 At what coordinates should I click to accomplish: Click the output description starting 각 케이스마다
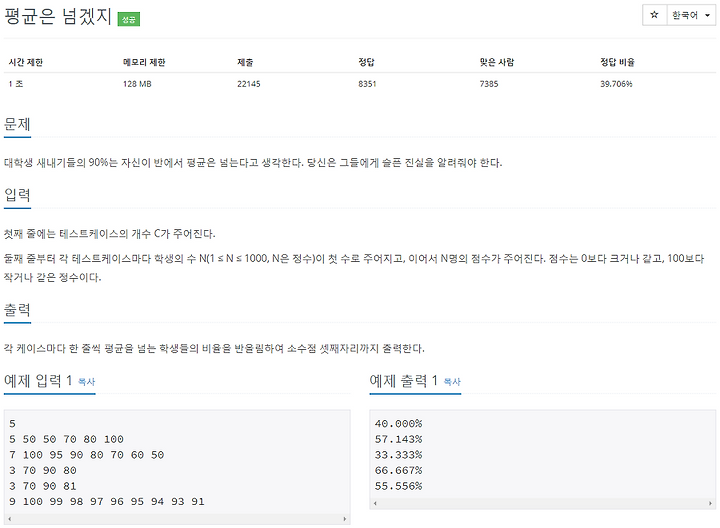(x=214, y=348)
